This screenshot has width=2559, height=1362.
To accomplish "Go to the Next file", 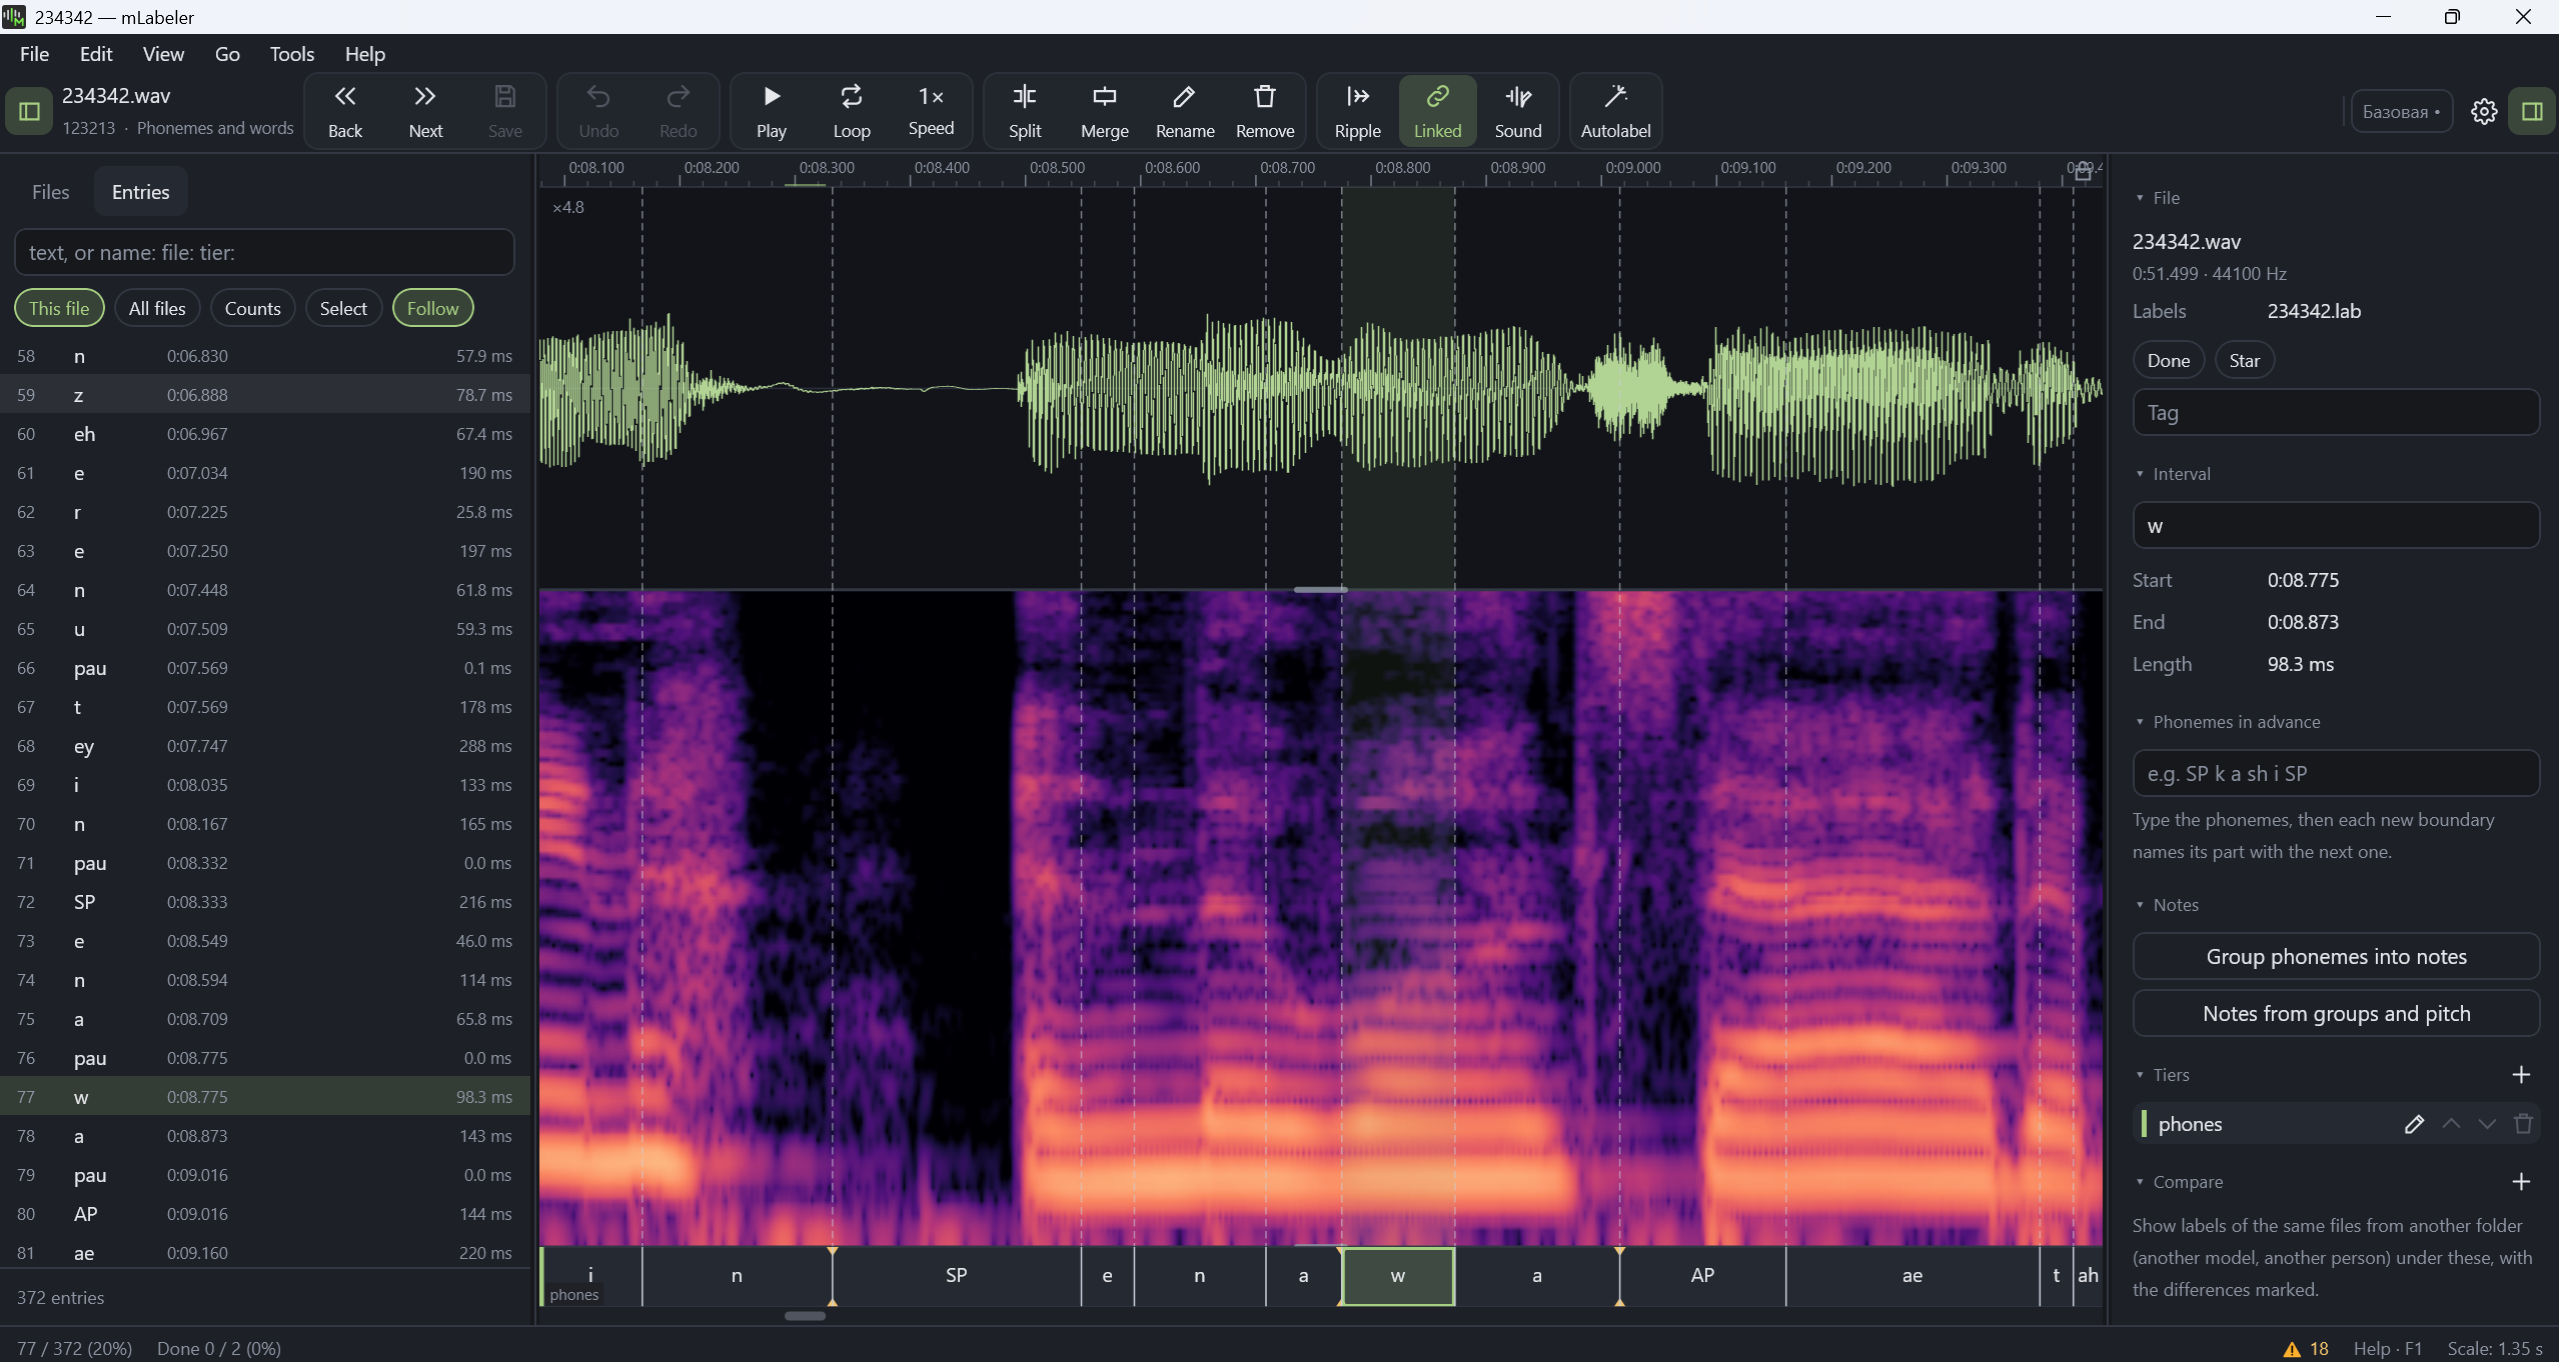I will click(425, 111).
